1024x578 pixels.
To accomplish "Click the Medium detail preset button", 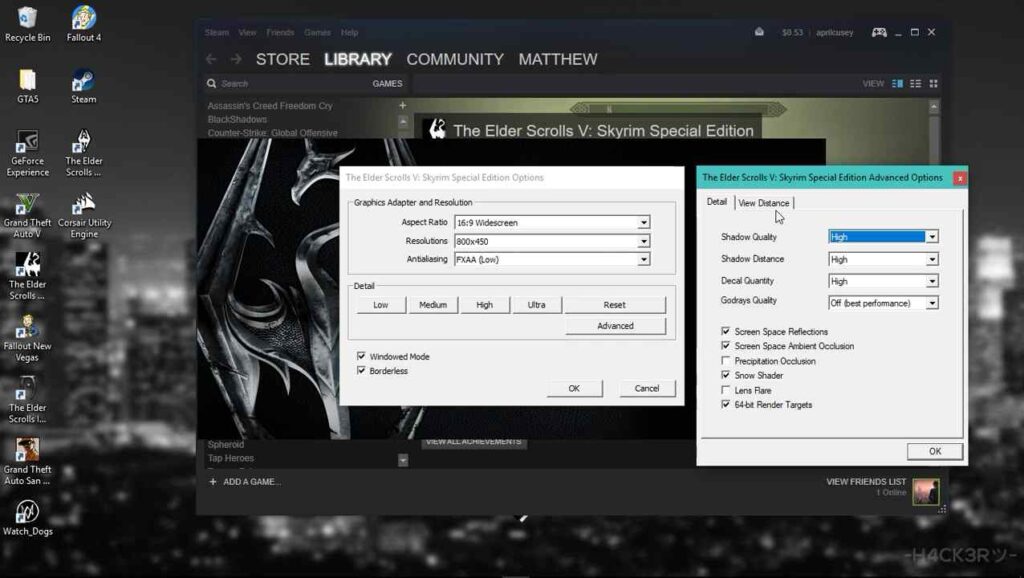I will pos(433,305).
